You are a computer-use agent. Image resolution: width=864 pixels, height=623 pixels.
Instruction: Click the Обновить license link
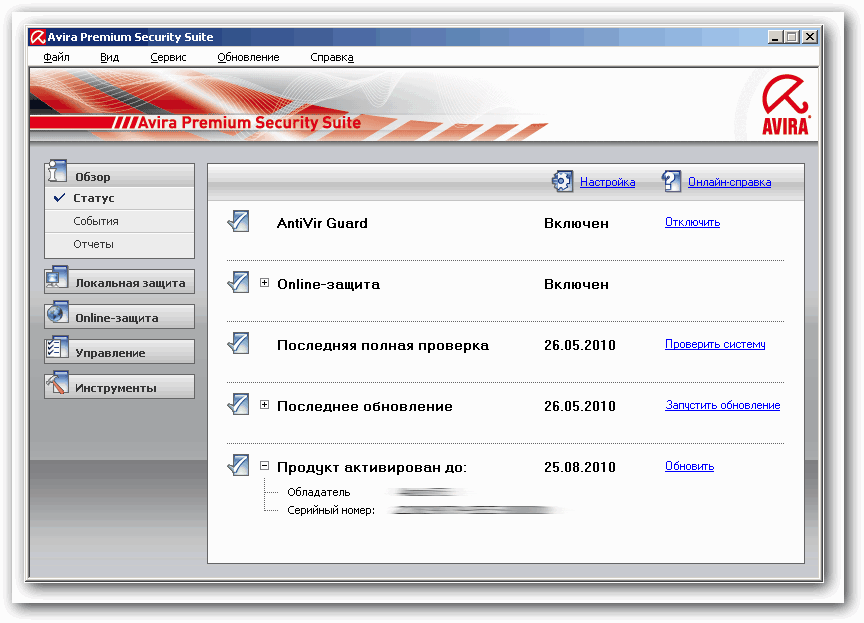[689, 467]
